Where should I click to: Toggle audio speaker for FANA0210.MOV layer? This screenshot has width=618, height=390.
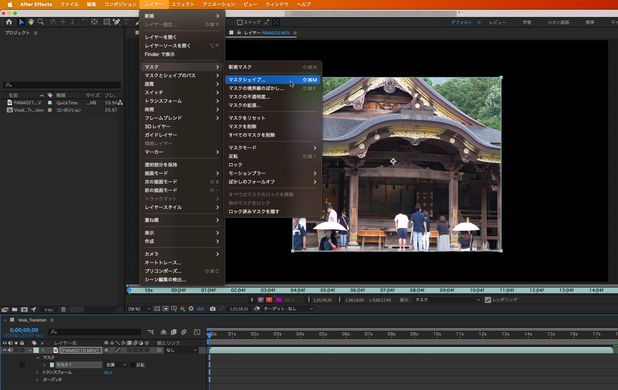[x=11, y=350]
